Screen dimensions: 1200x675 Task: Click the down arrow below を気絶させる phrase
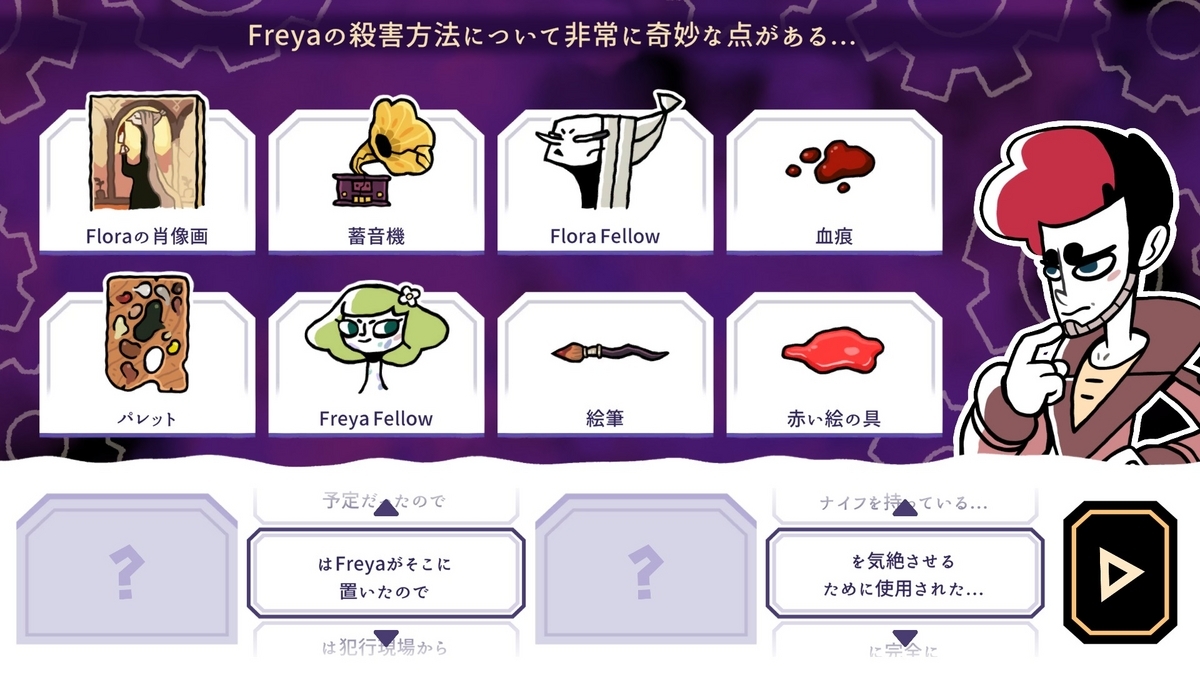point(905,638)
